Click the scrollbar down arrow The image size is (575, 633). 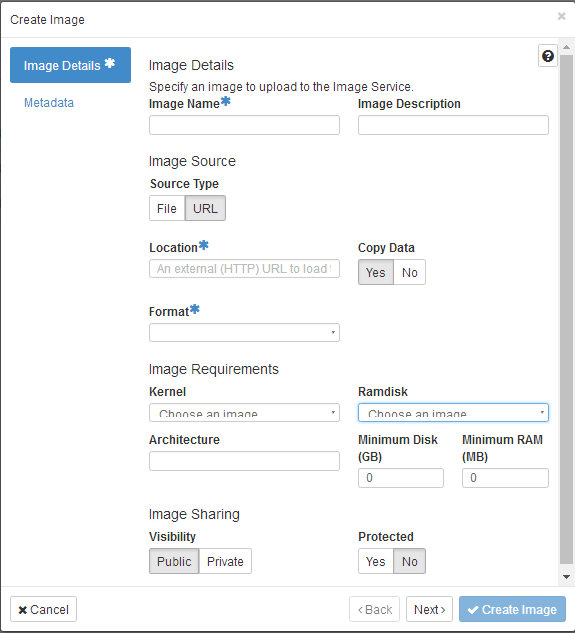pyautogui.click(x=567, y=577)
